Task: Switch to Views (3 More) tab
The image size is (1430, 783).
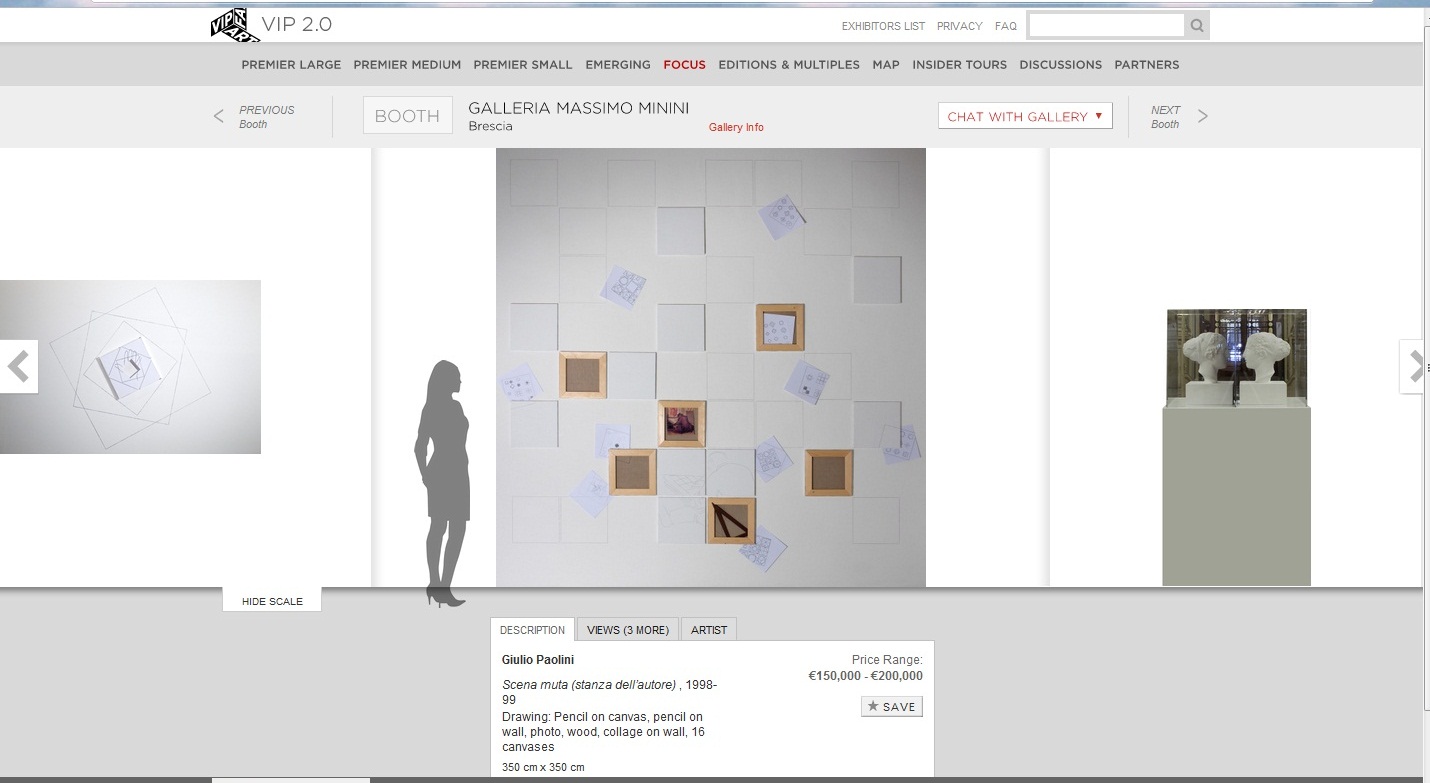Action: coord(628,630)
